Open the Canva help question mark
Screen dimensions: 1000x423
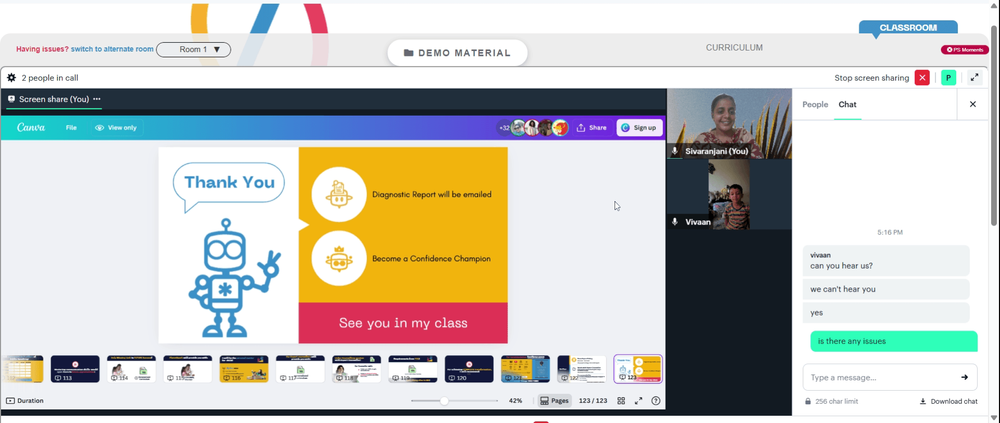[x=656, y=401]
